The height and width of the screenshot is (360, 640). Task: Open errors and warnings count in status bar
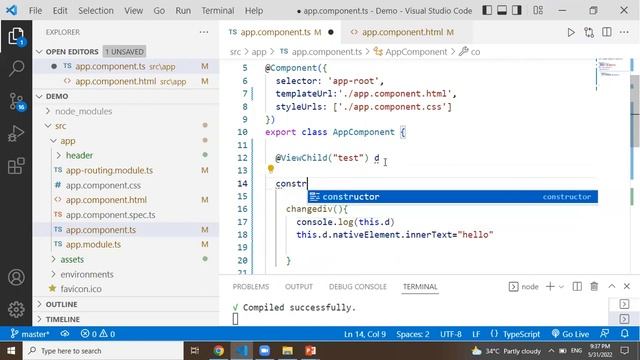[x=98, y=334]
